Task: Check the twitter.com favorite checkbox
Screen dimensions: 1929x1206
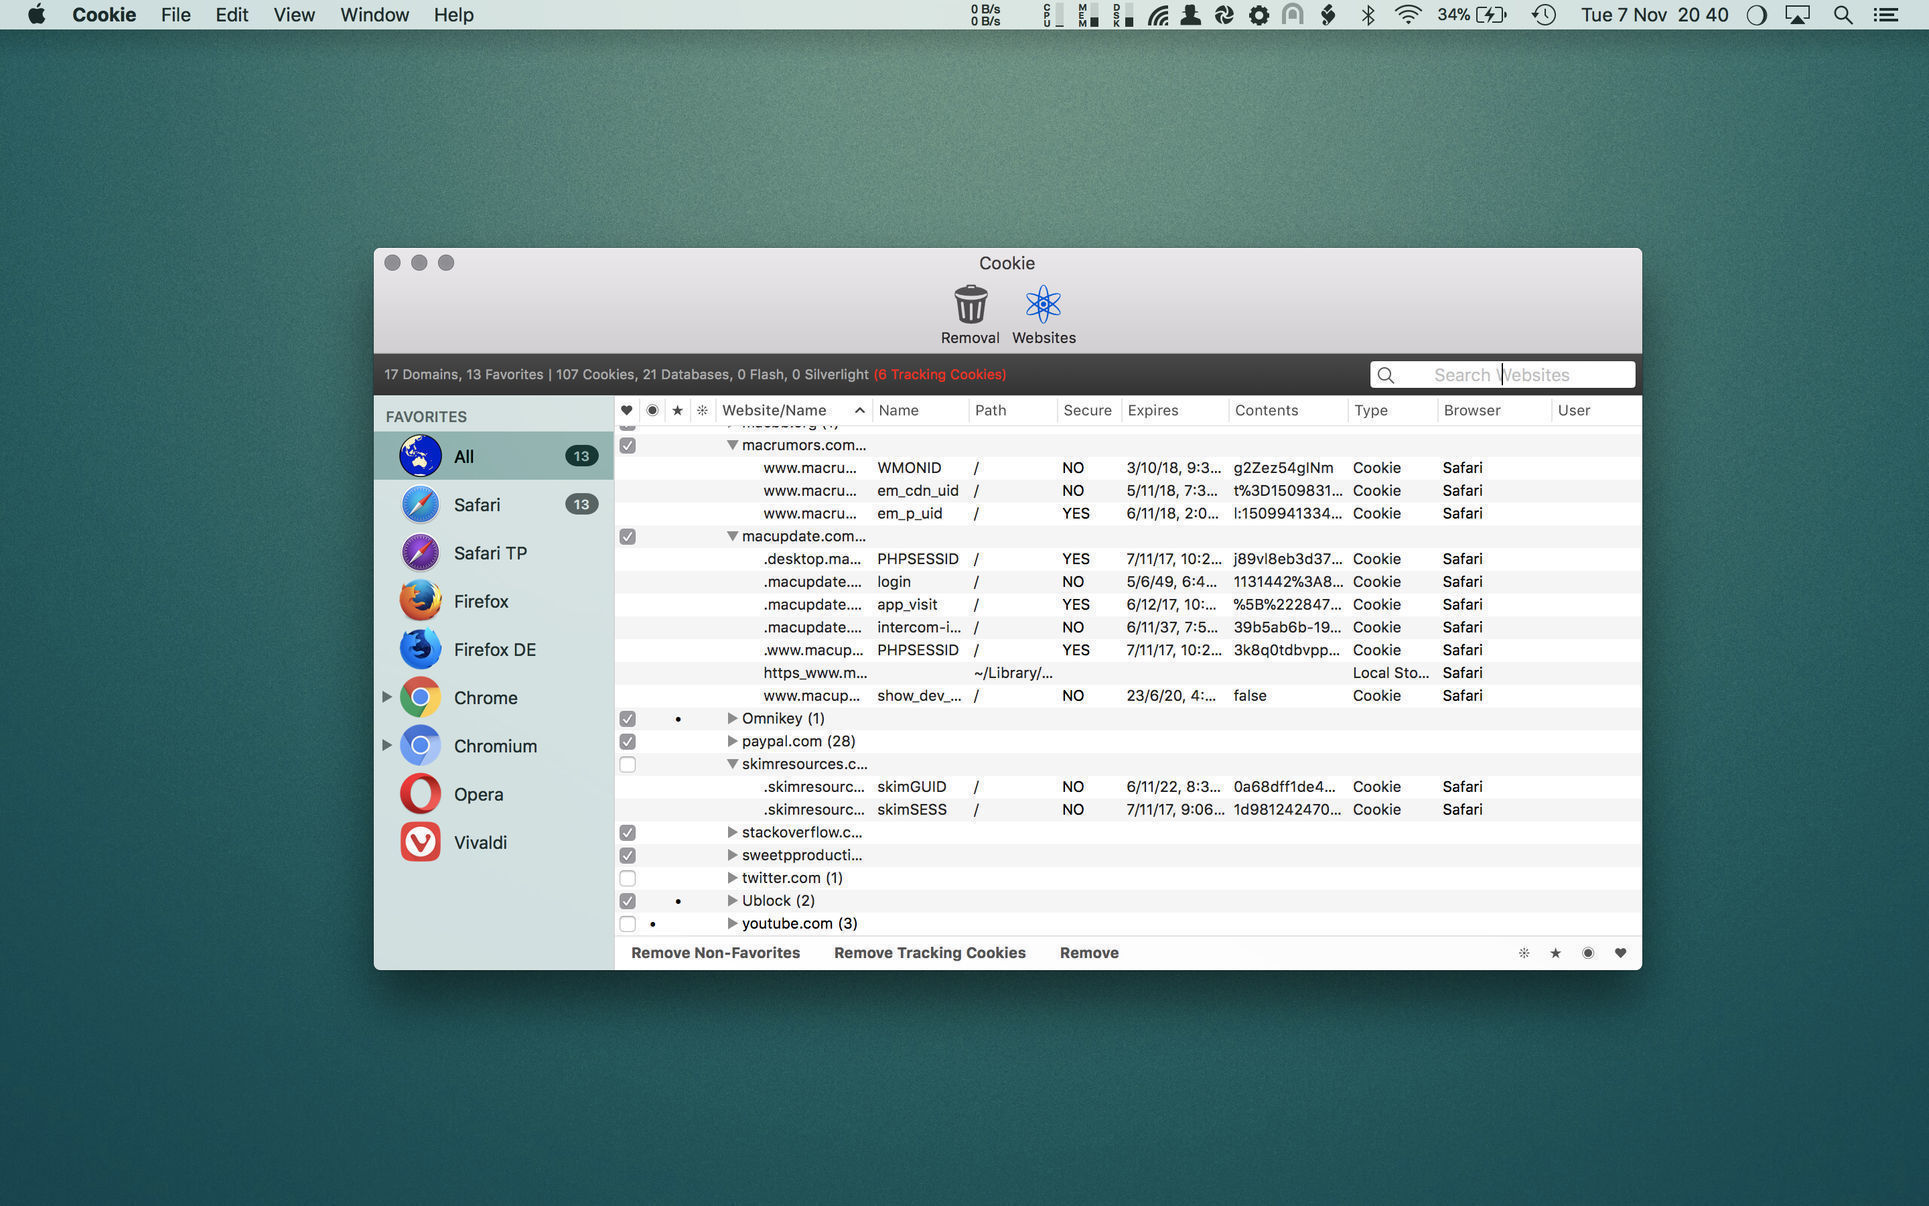Action: click(627, 879)
